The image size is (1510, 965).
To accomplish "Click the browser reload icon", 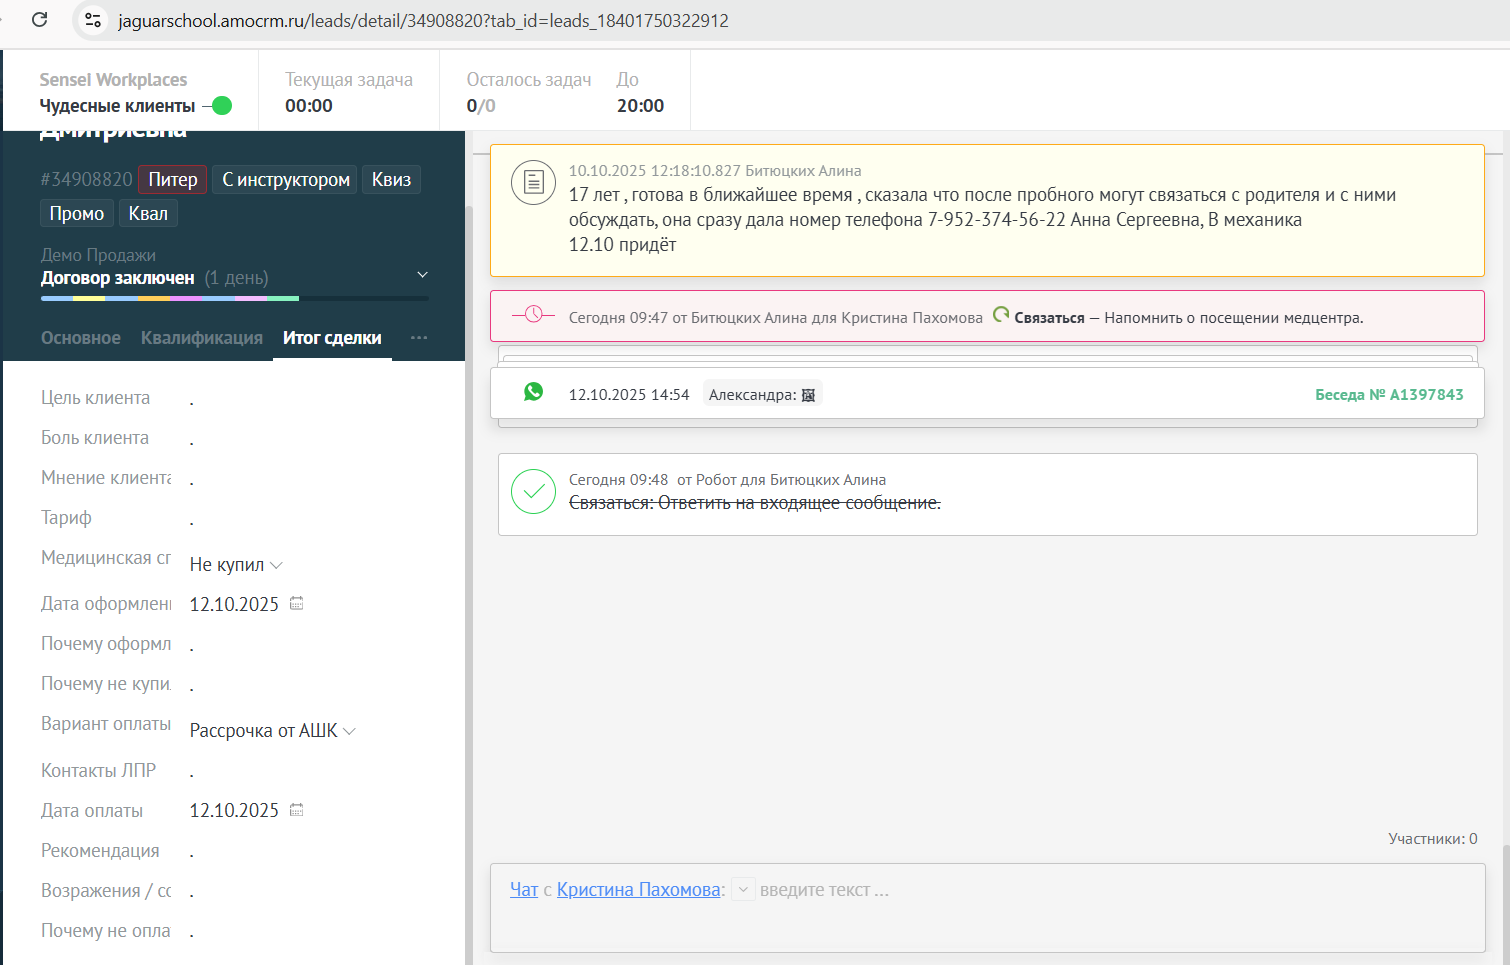I will click(x=40, y=20).
